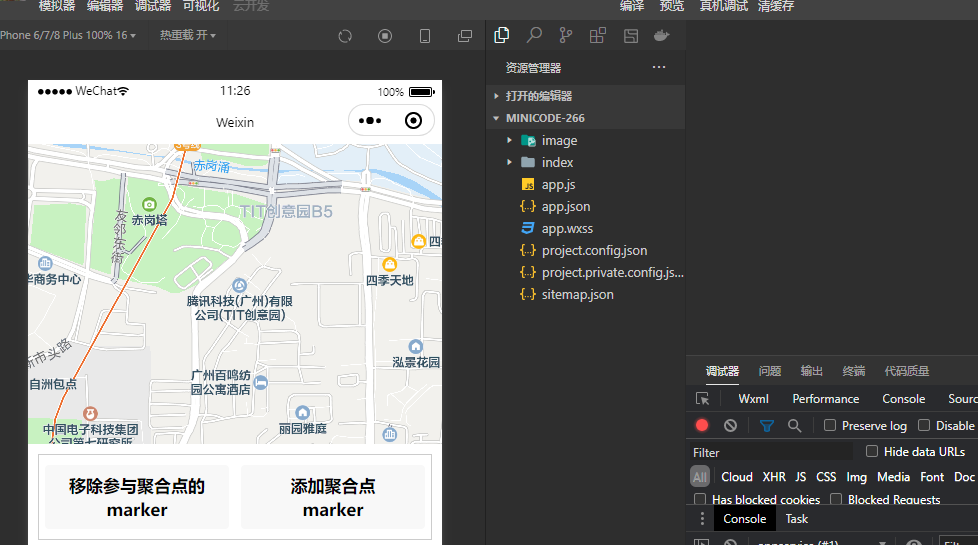Open the 热重载 开 dropdown
The image size is (978, 545).
click(188, 36)
